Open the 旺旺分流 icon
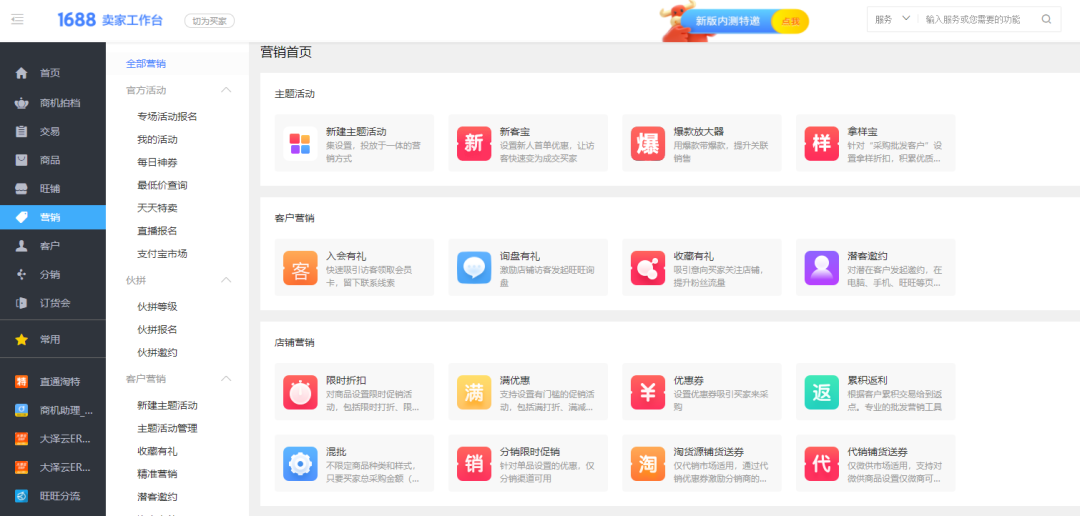 (21, 496)
